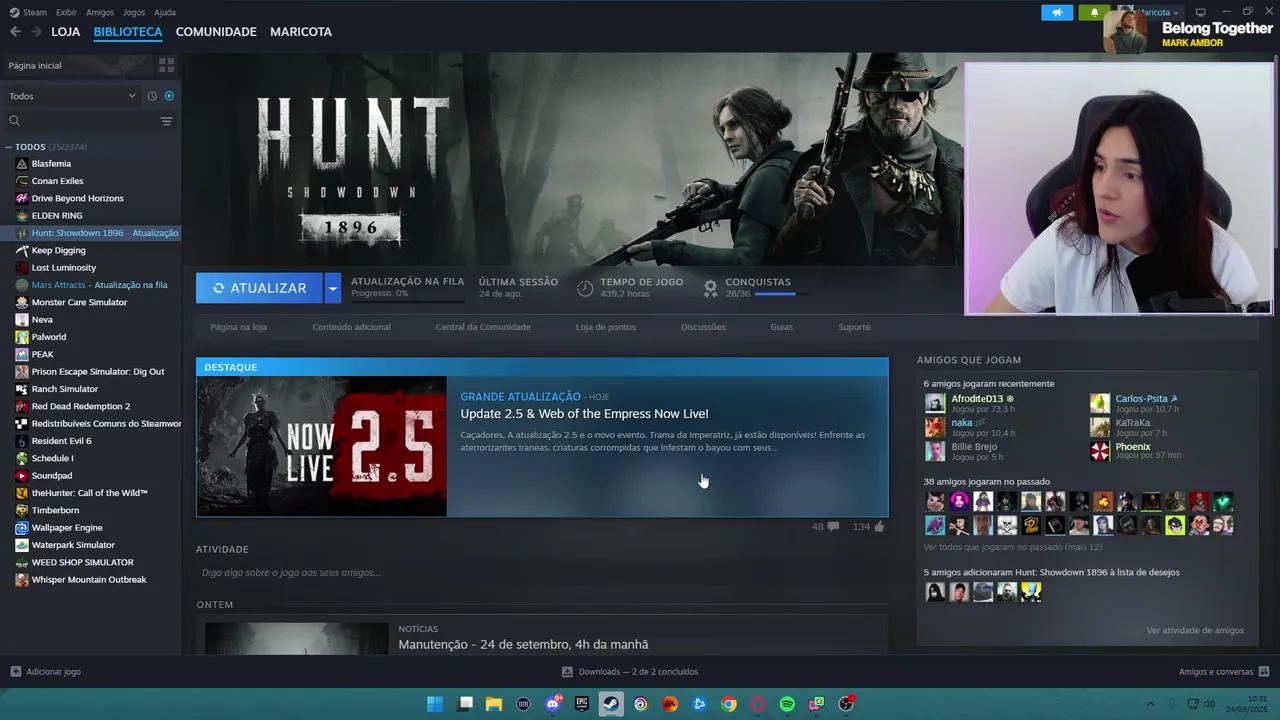The image size is (1280, 720).
Task: Open Amigos e conversas panel
Action: click(1224, 672)
